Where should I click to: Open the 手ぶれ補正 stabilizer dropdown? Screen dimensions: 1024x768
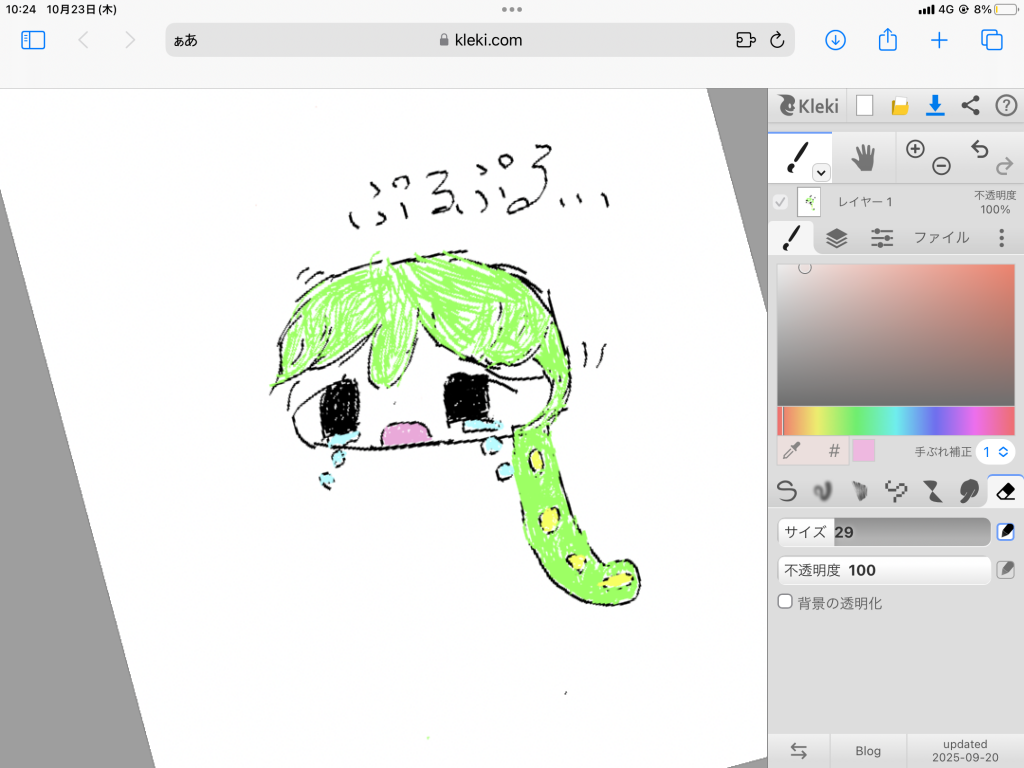click(995, 451)
